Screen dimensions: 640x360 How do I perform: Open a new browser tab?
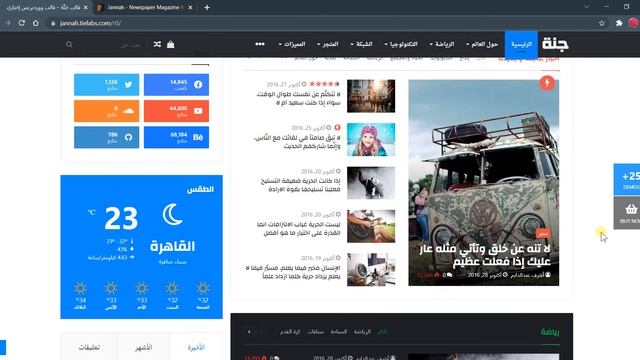click(207, 7)
